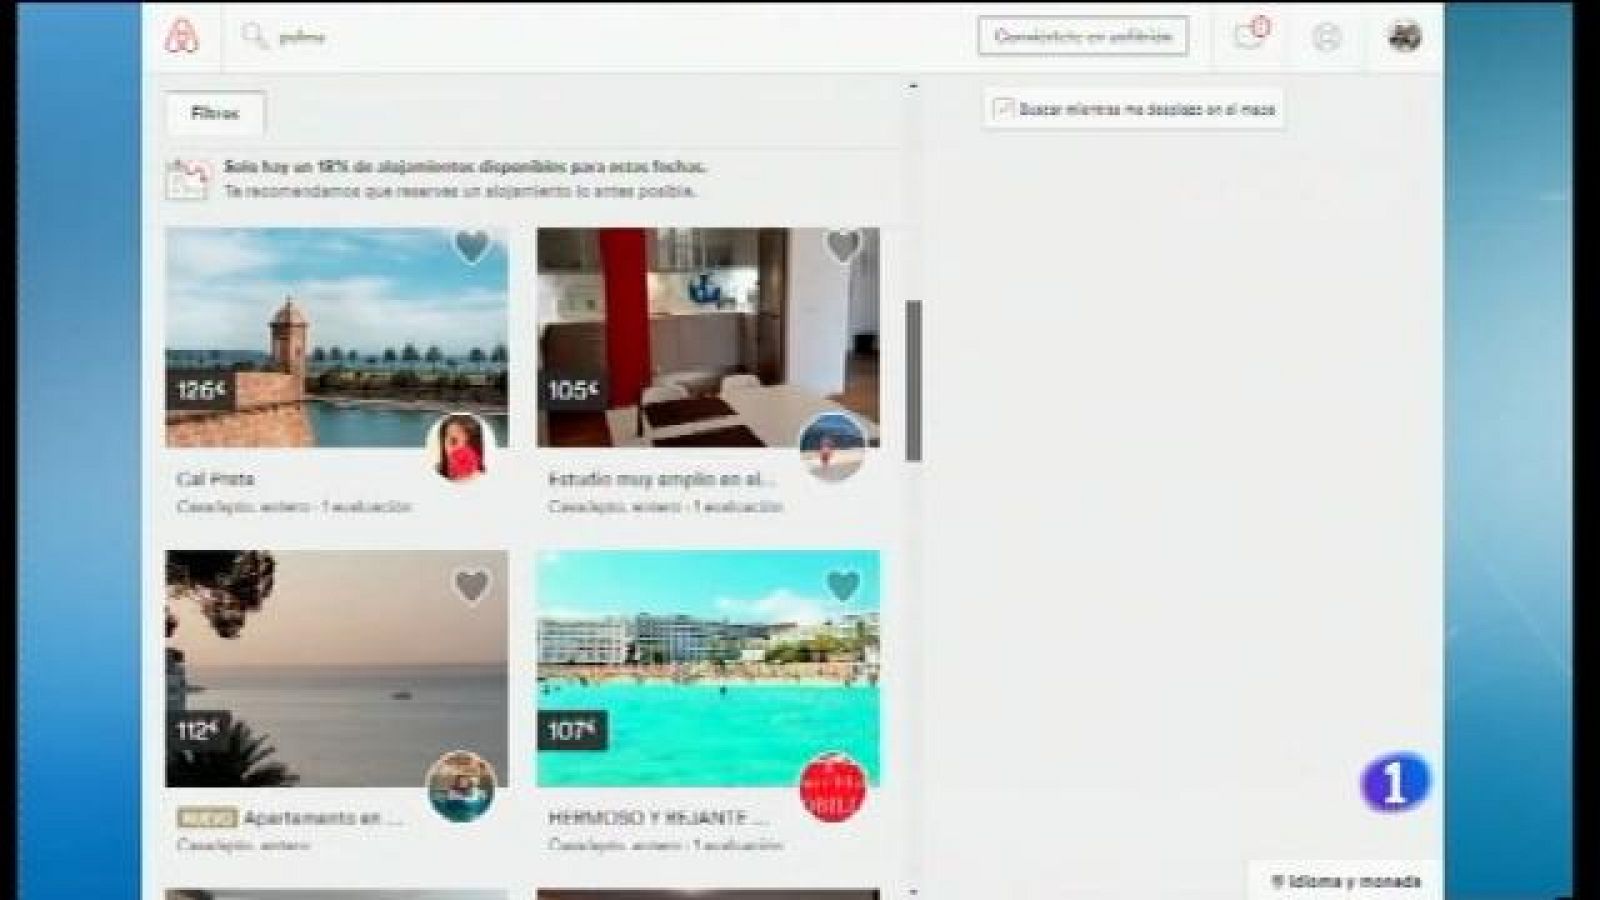
Task: Save the 112€ sunset apartment with heart
Action: (x=472, y=587)
